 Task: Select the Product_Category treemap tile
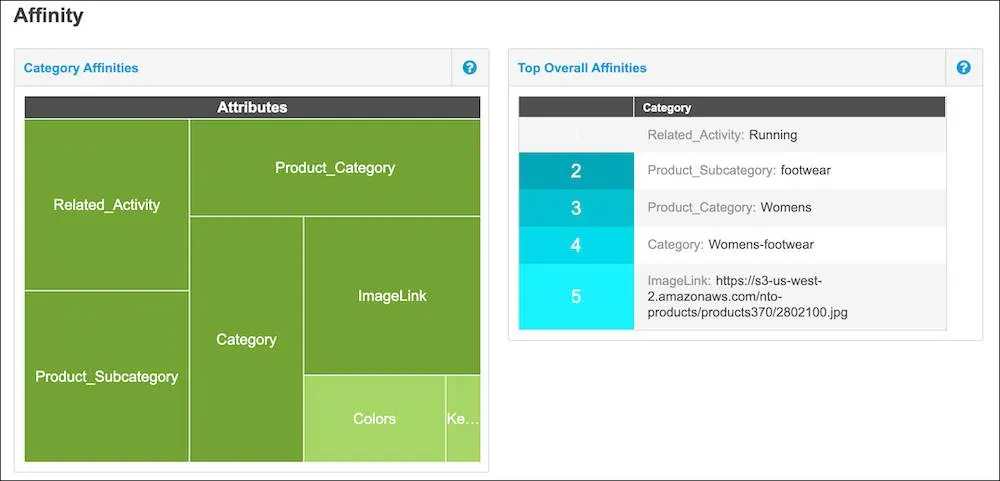pyautogui.click(x=335, y=168)
